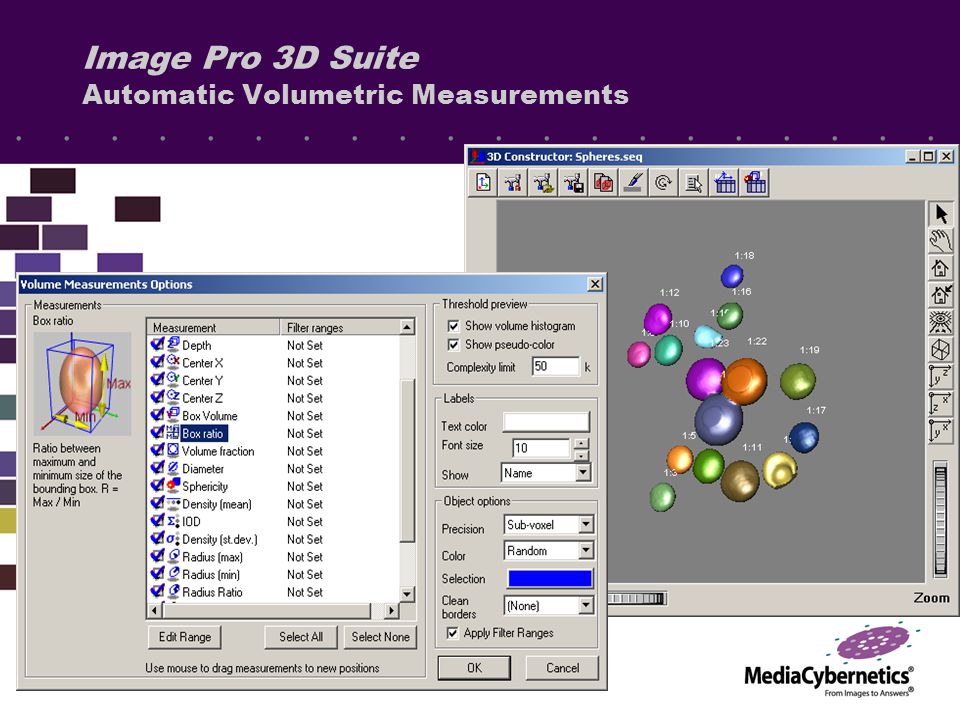Toggle Show pseudo-color checkbox
The height and width of the screenshot is (720, 960).
(453, 345)
